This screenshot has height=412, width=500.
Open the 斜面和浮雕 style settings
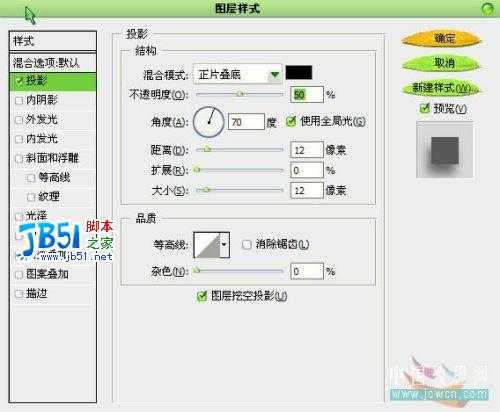[53, 158]
